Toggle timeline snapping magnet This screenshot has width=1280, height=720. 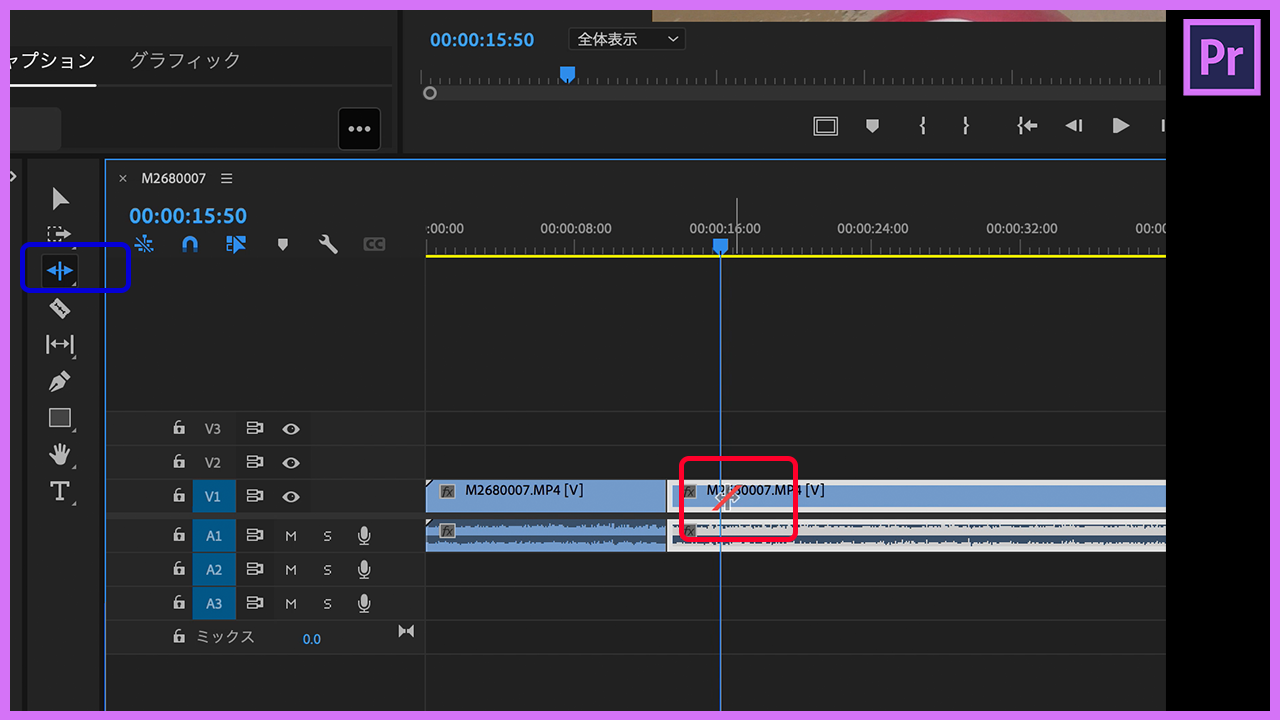pos(190,244)
